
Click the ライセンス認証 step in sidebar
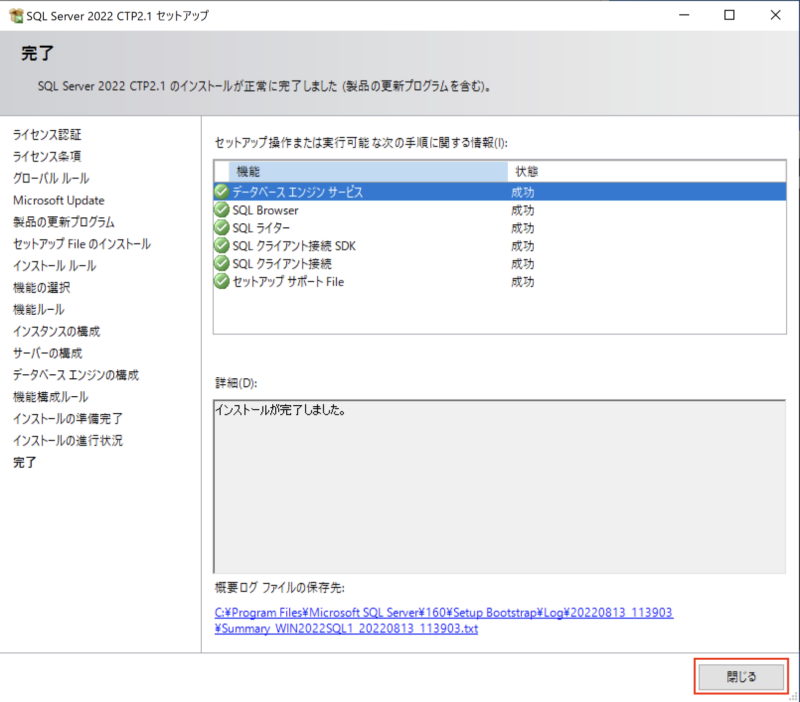coord(47,135)
